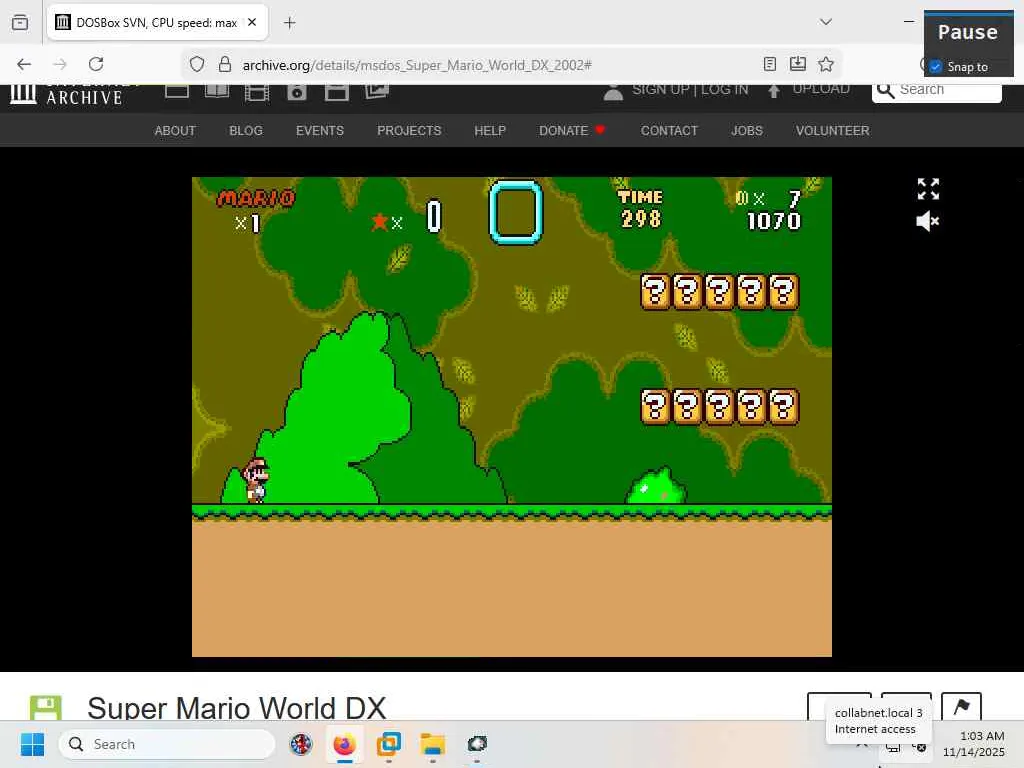Click the search magnifier icon in archive bar
1024x768 pixels.
pyautogui.click(x=886, y=90)
